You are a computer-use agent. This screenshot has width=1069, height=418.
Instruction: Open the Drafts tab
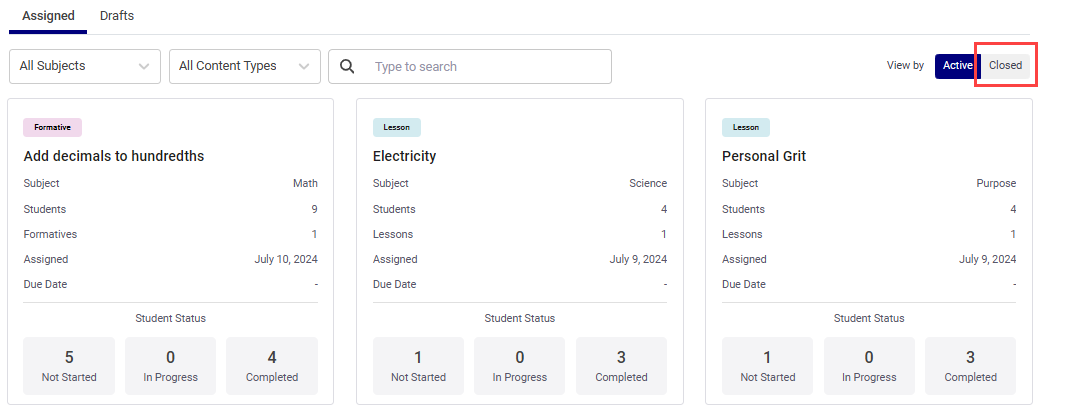click(117, 16)
